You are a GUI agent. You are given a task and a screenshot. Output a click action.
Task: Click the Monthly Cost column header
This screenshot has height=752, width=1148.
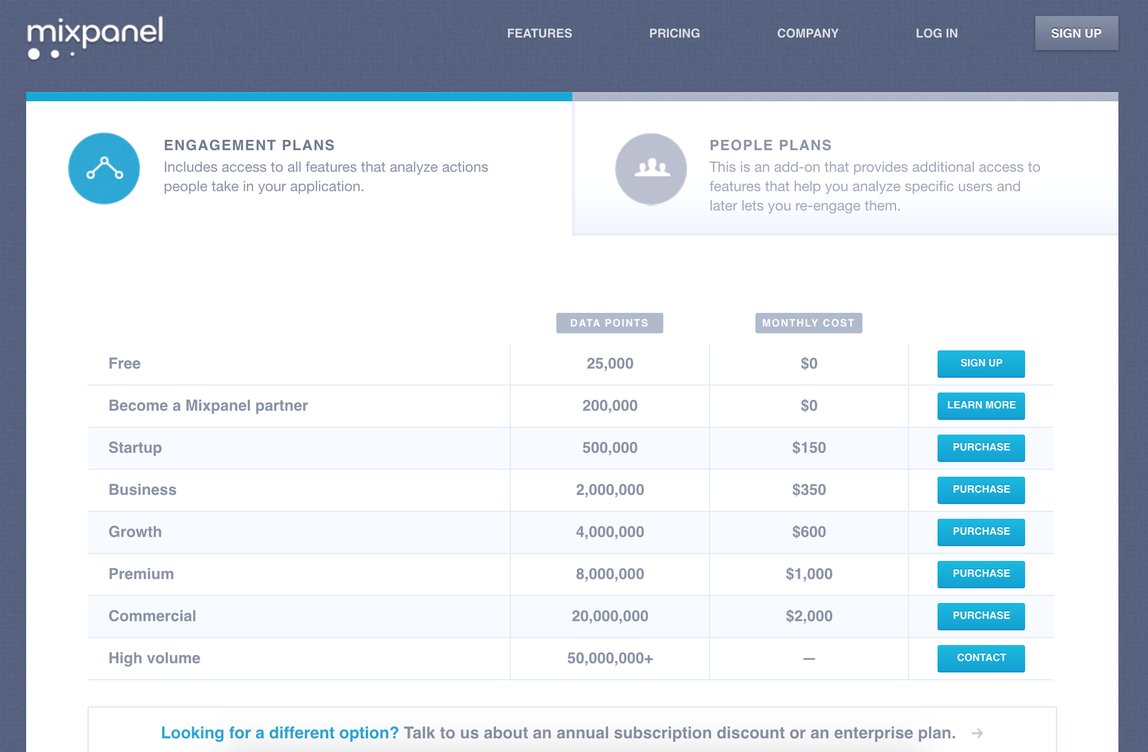[808, 323]
